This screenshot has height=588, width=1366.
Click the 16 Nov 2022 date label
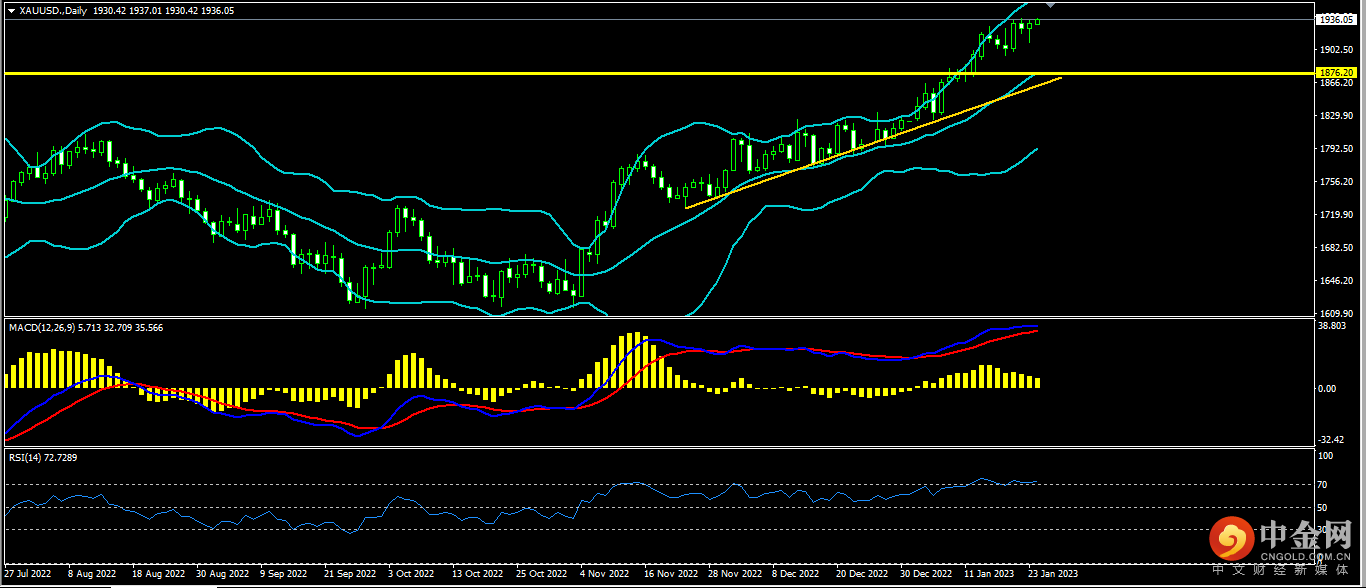[x=670, y=574]
